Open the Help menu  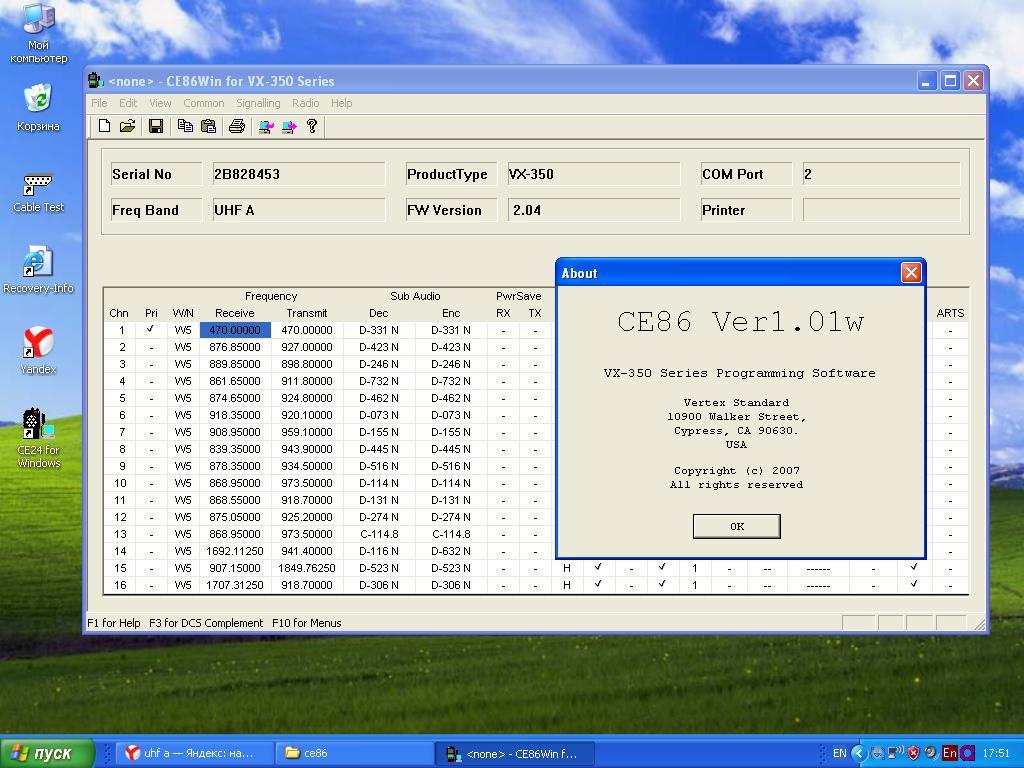click(342, 103)
